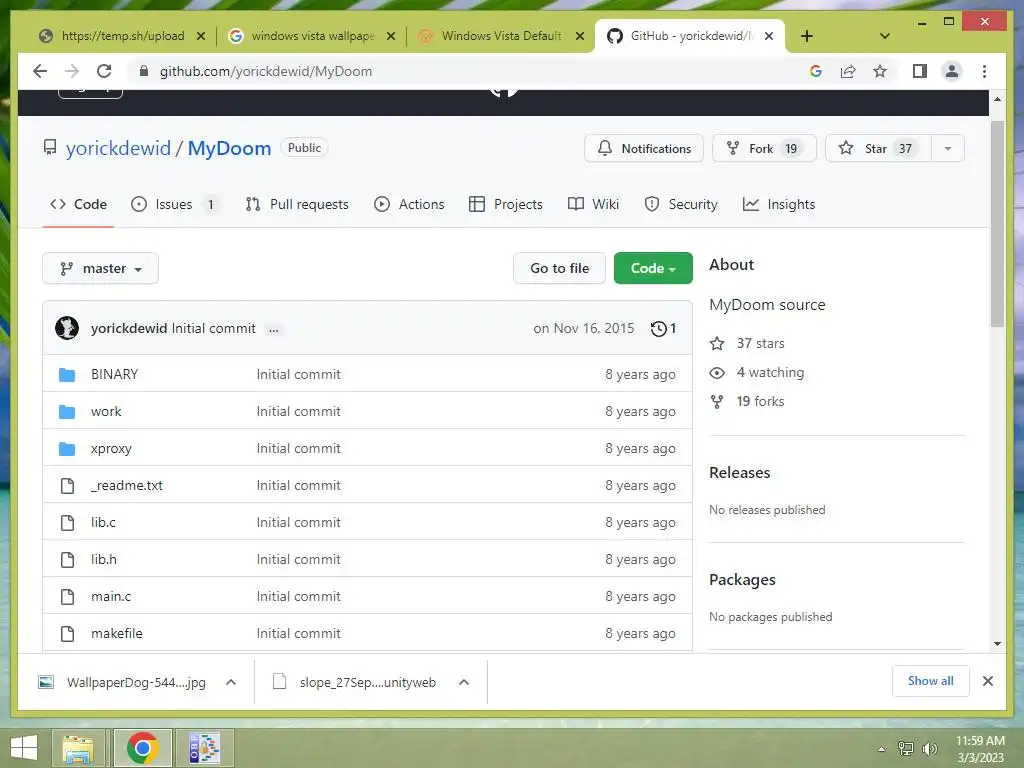The width and height of the screenshot is (1024, 768).
Task: Open the _readme.txt file
Action: 127,485
